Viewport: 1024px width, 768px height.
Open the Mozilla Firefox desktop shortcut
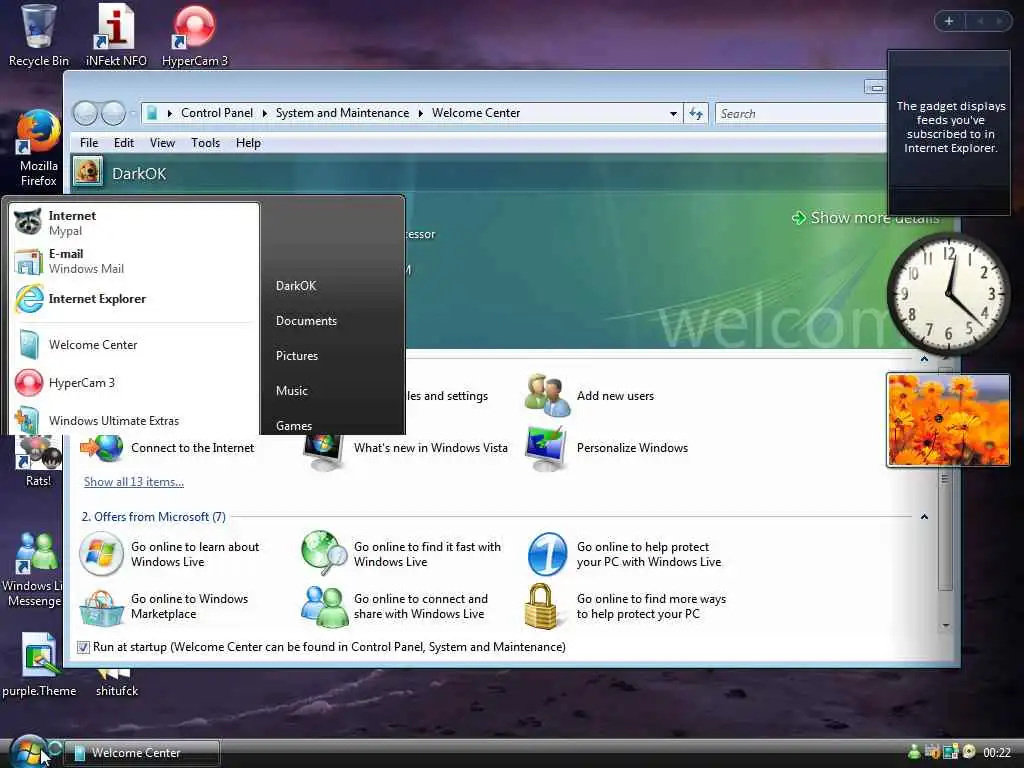point(38,148)
